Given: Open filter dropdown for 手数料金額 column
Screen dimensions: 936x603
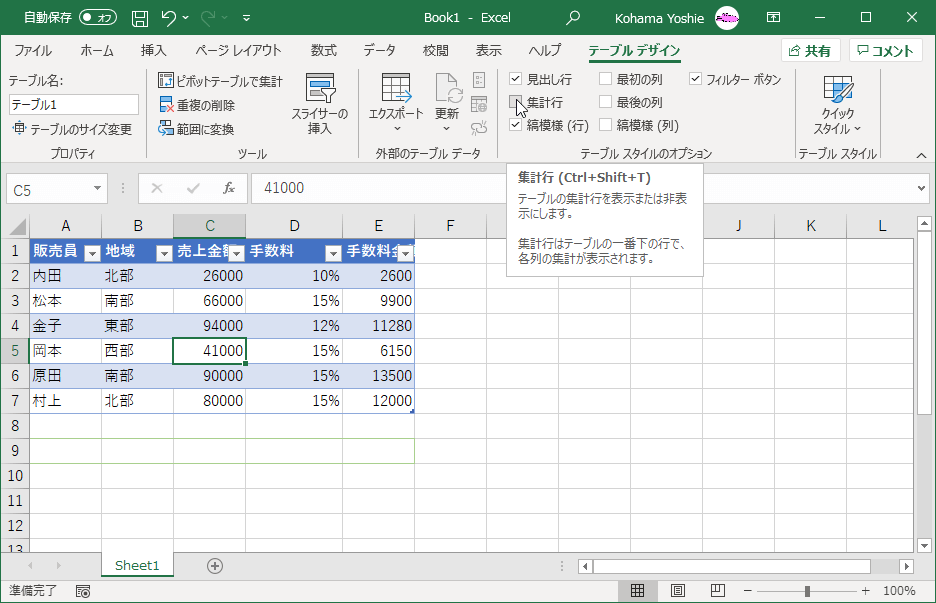Looking at the screenshot, I should [x=405, y=254].
